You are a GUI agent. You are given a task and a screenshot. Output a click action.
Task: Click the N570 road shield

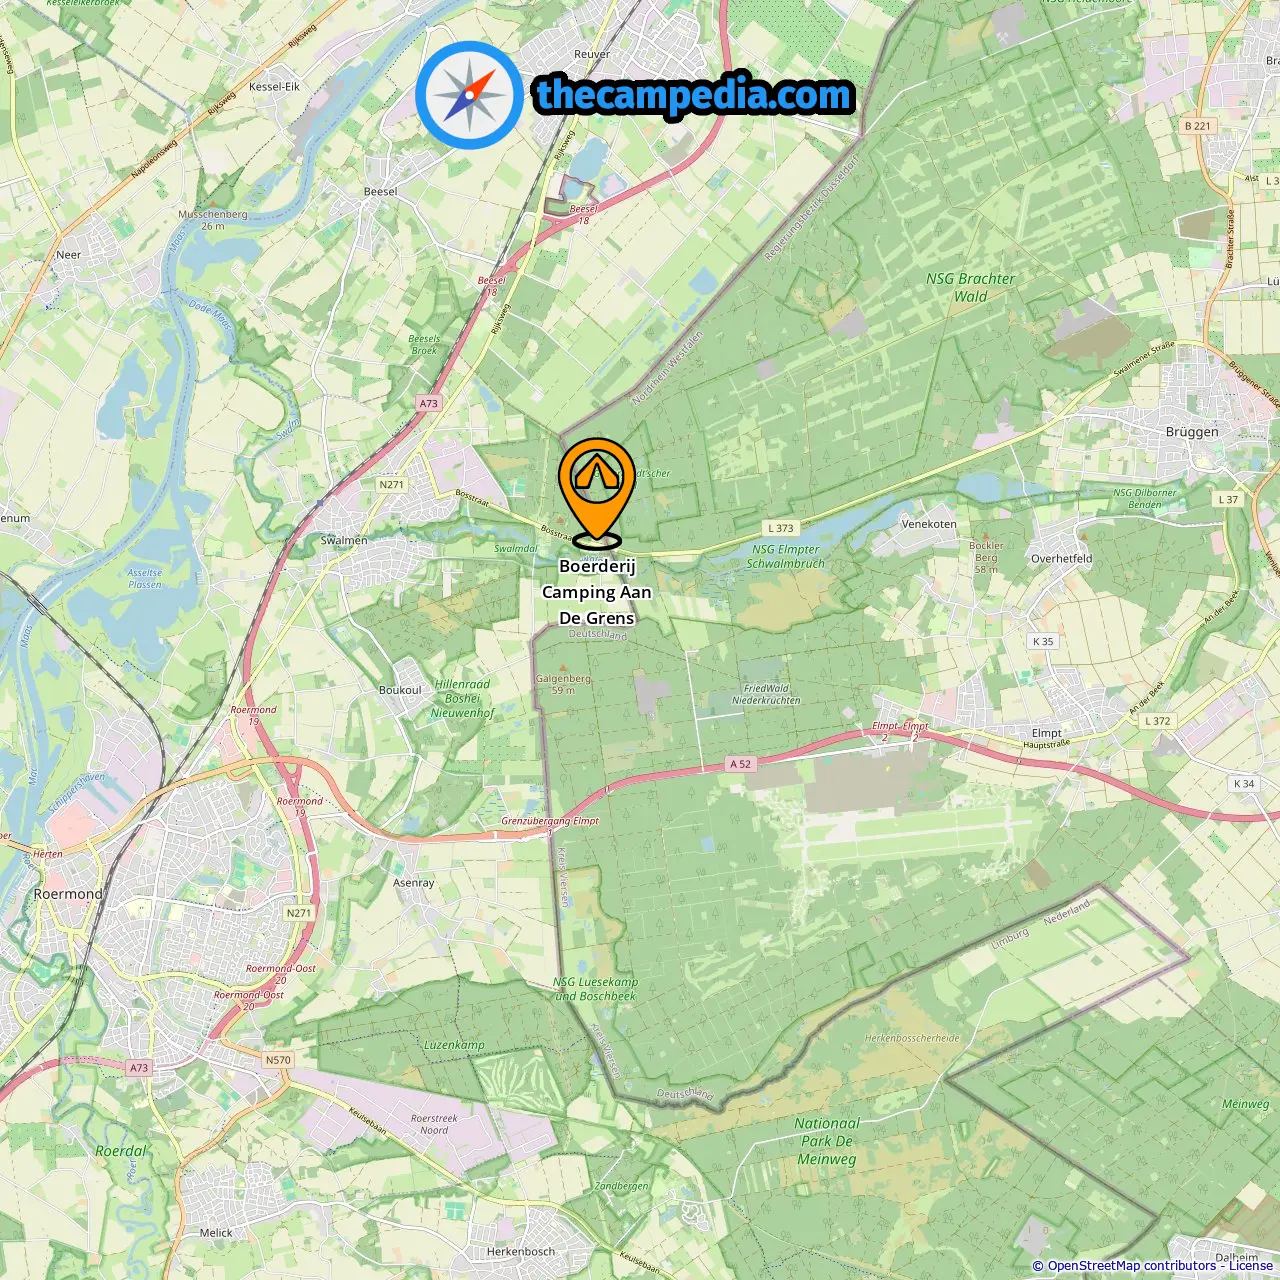278,1060
